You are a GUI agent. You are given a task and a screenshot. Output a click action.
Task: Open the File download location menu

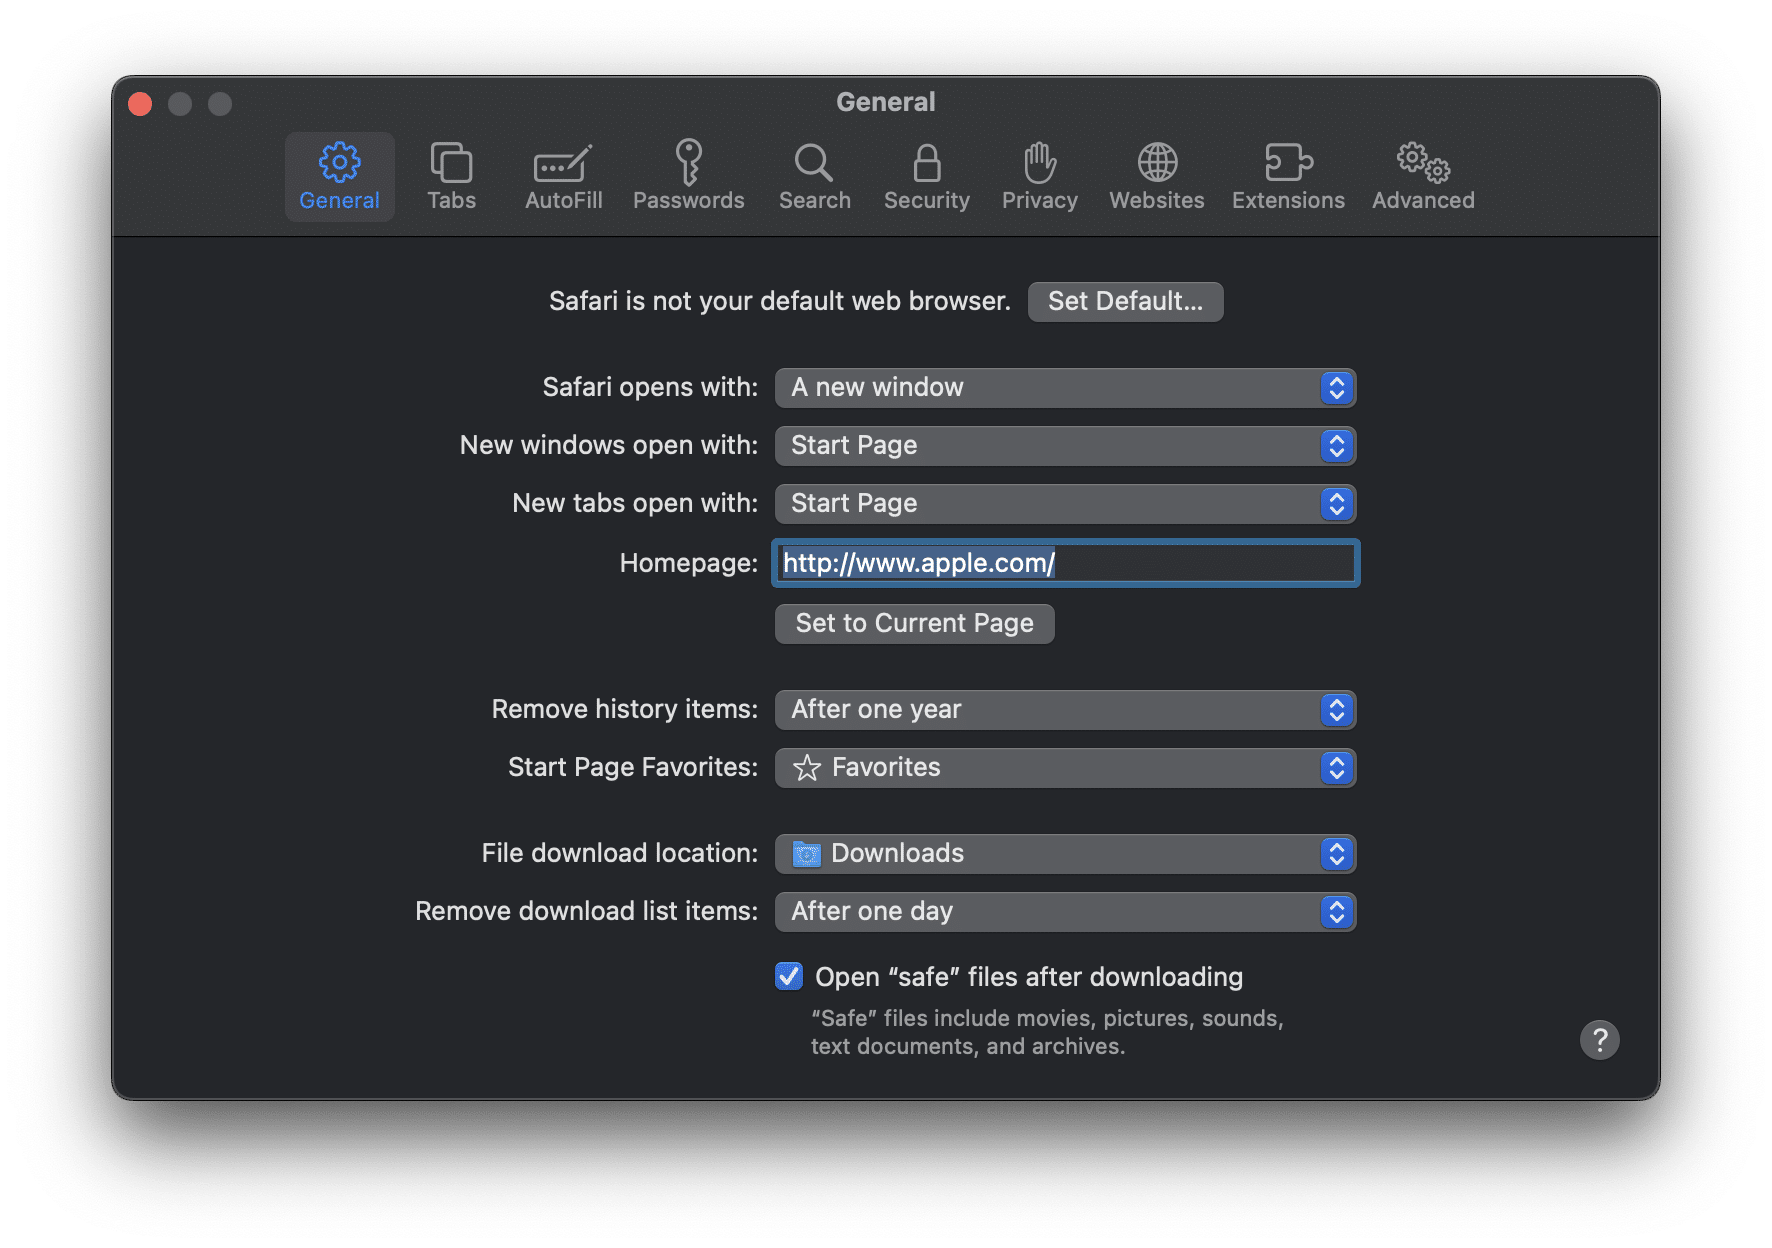point(1064,854)
